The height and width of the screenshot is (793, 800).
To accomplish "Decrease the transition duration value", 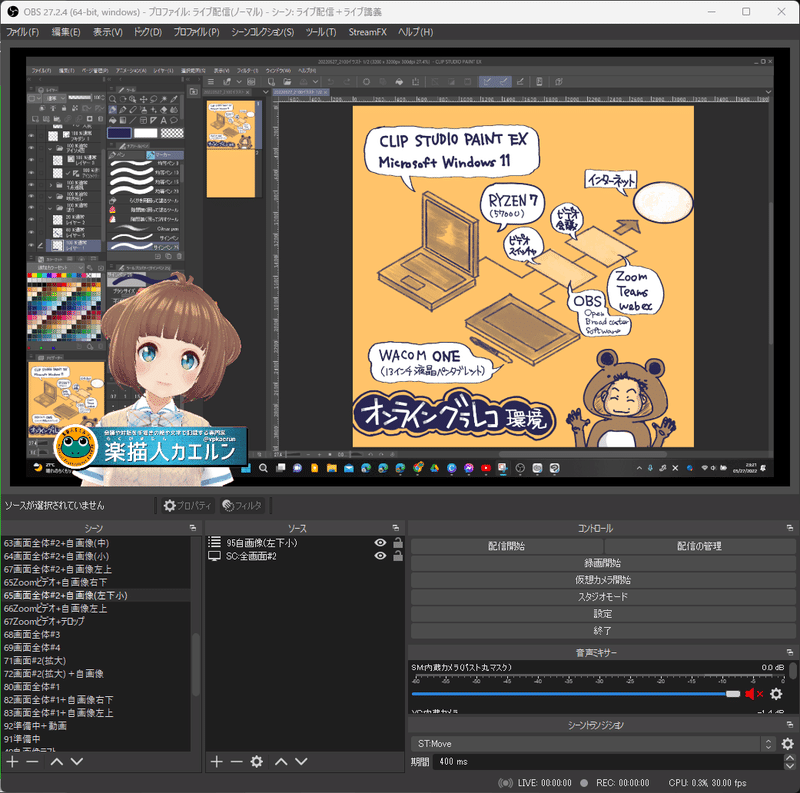I will pyautogui.click(x=790, y=766).
